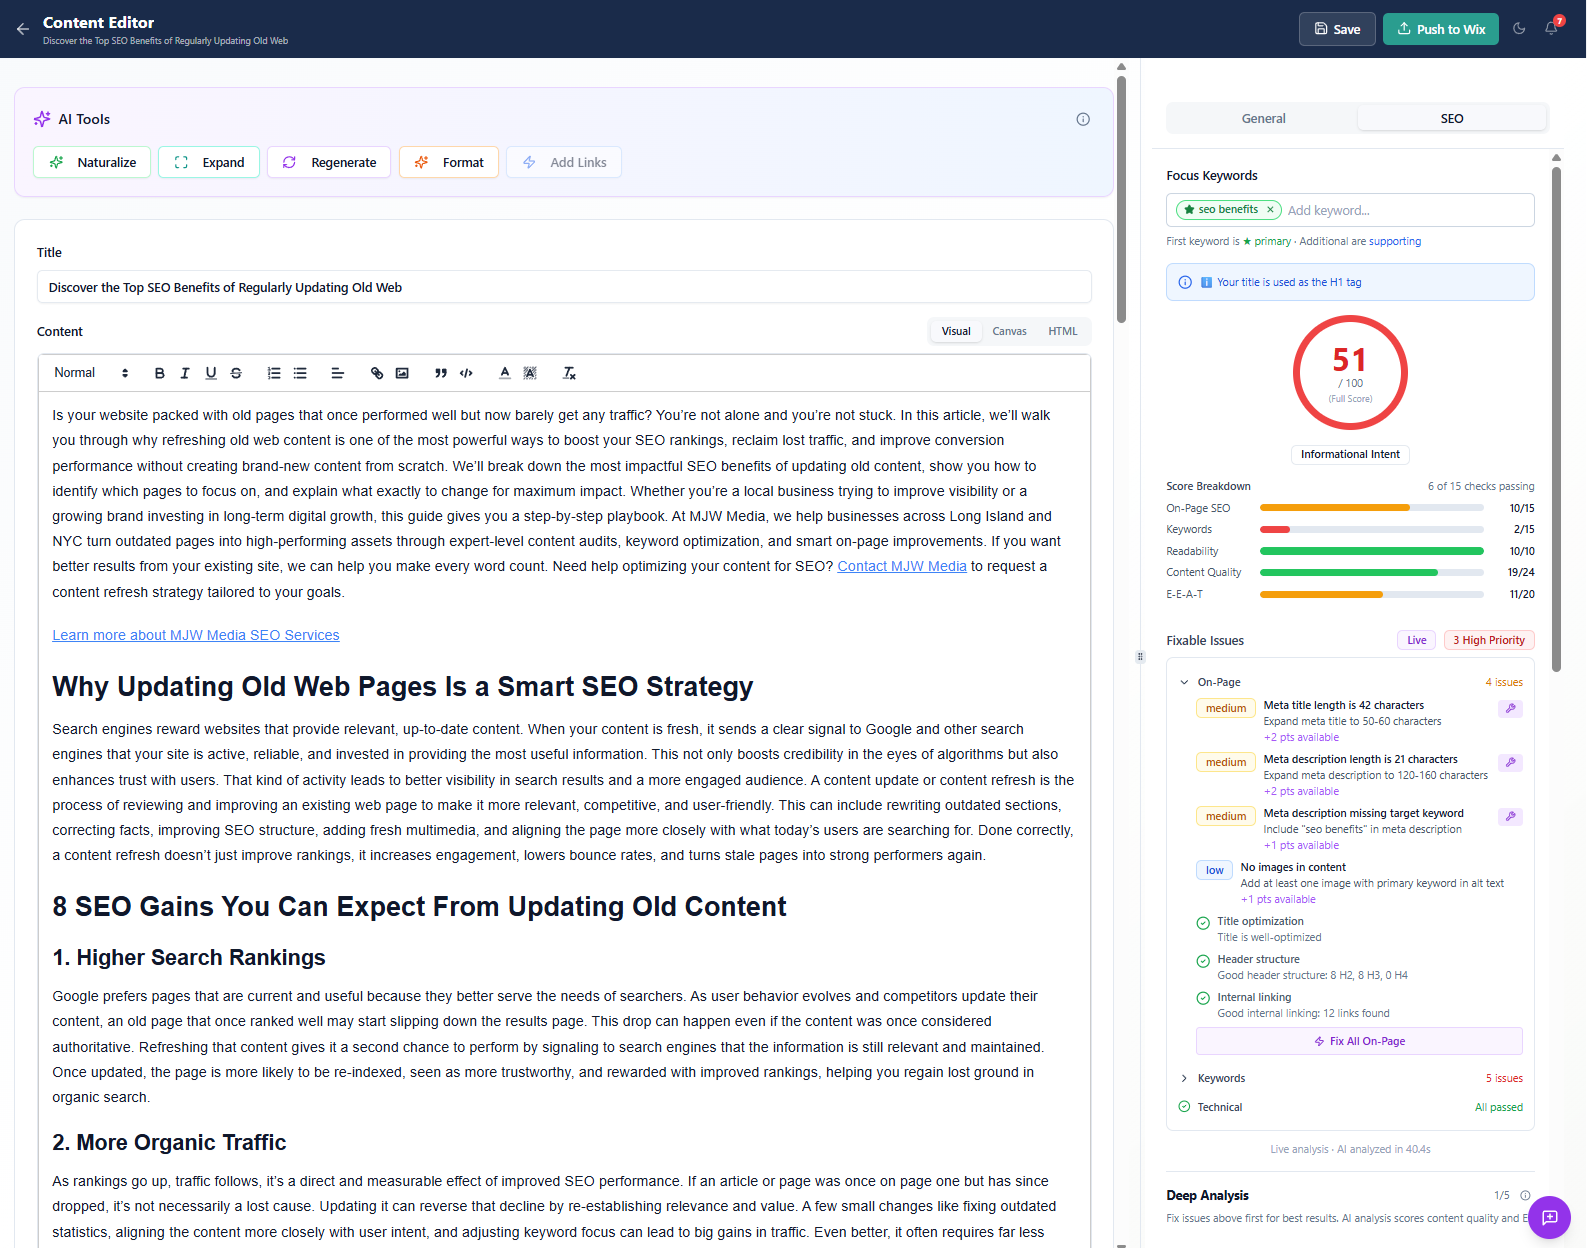Select the Visual editor view
The image size is (1587, 1249).
pos(956,331)
